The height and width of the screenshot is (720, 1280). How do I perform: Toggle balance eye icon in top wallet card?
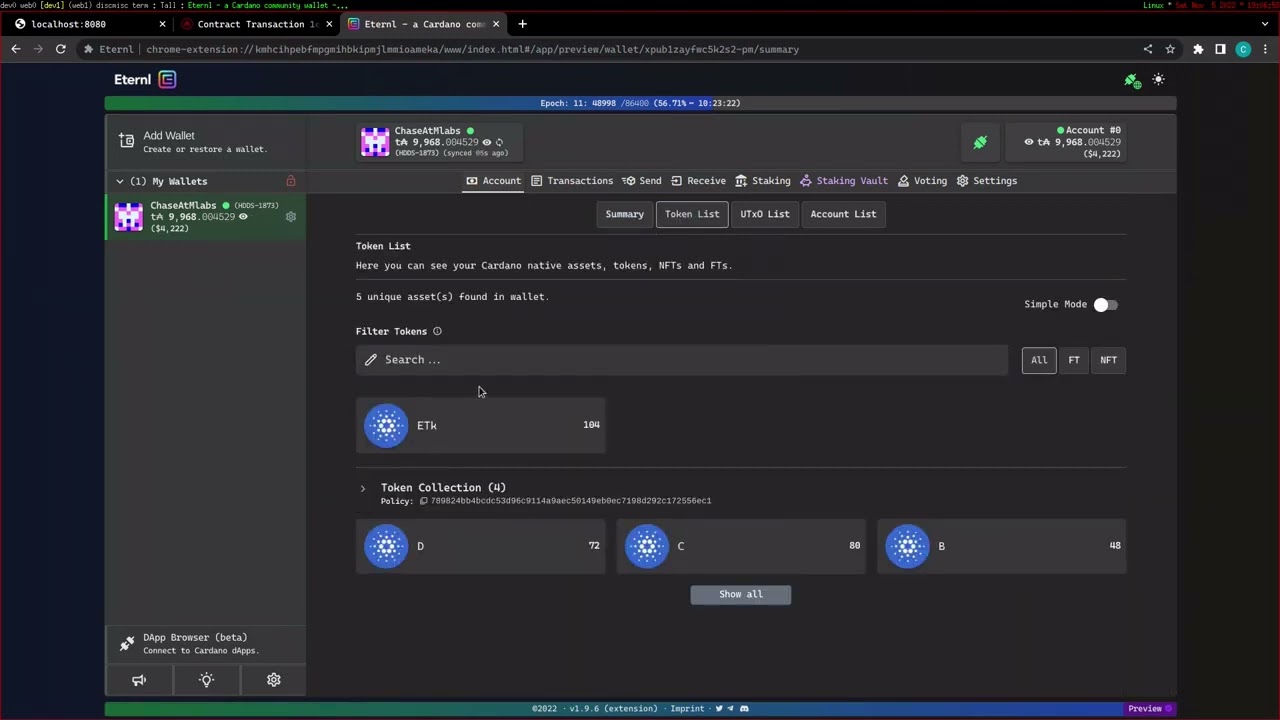tap(486, 142)
